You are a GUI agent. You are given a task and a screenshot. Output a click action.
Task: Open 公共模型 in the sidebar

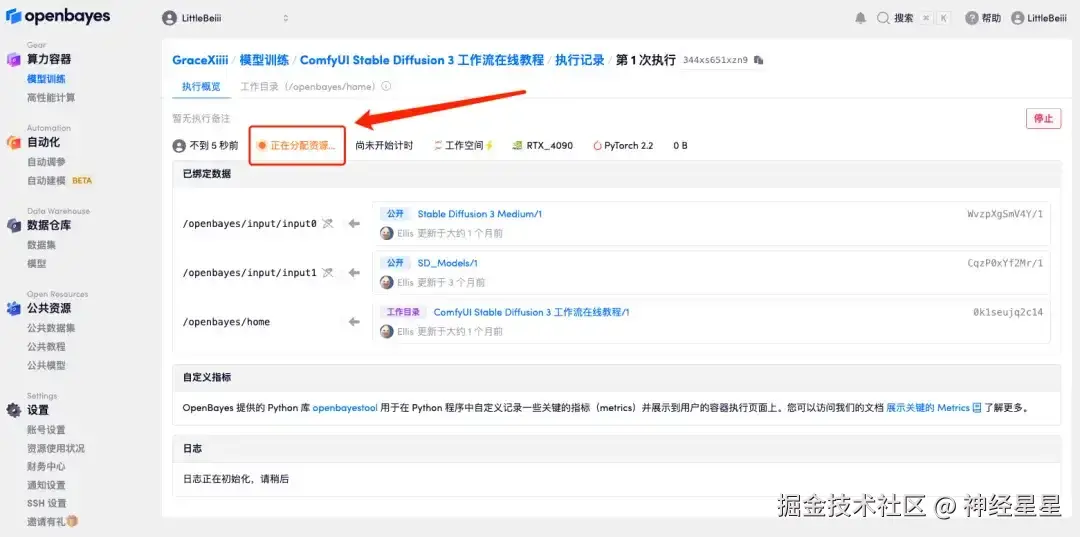[46, 365]
